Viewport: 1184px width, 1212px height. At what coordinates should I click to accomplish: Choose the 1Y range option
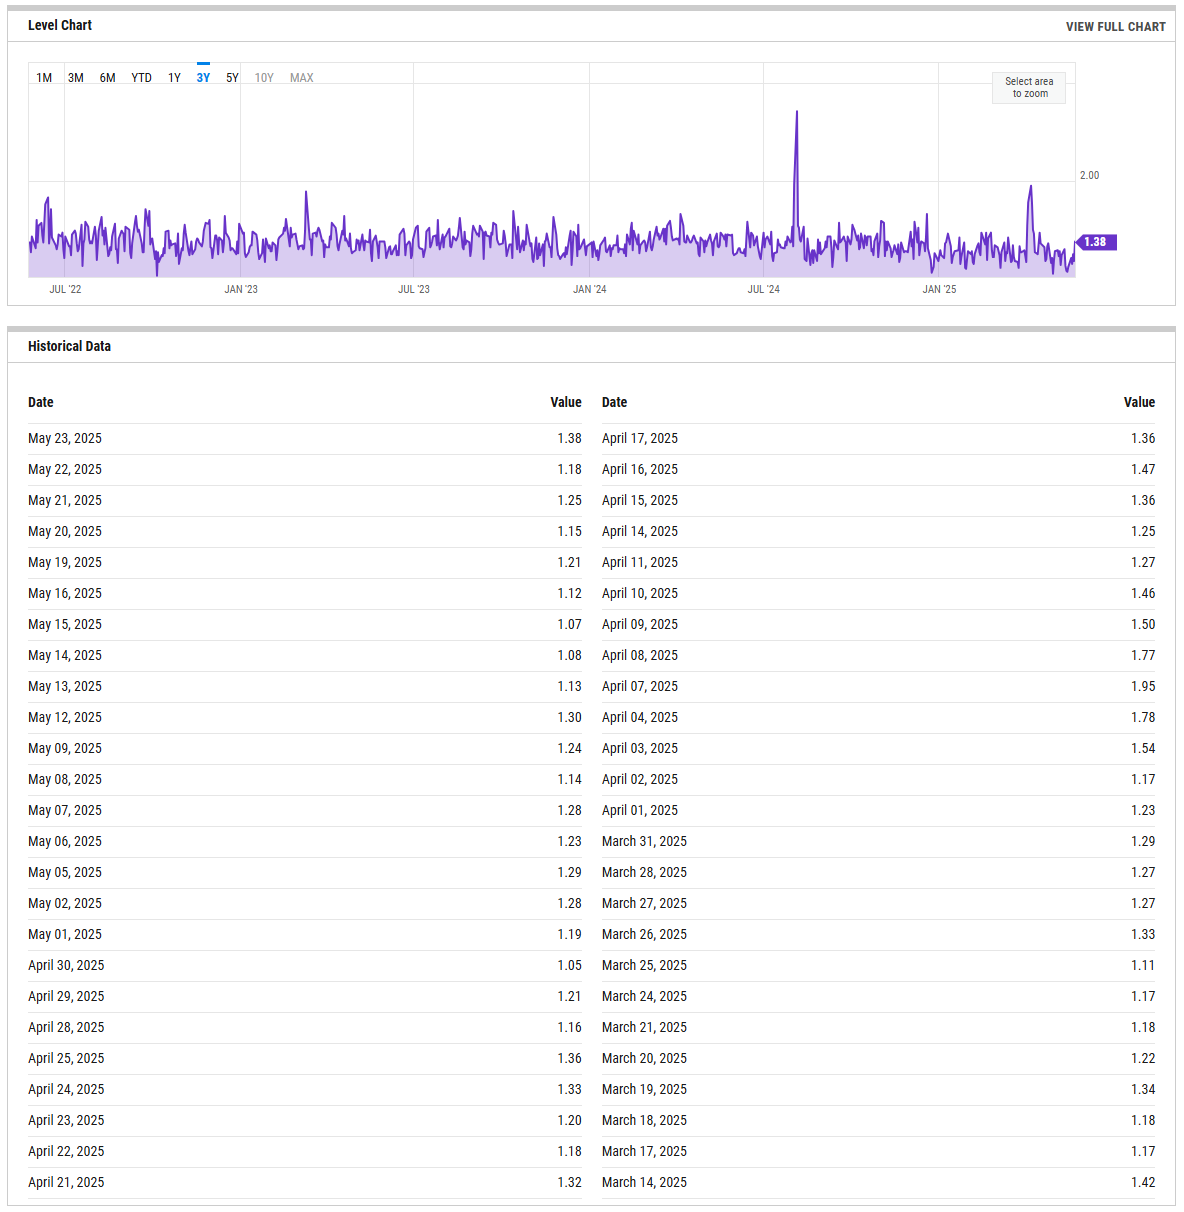point(174,78)
